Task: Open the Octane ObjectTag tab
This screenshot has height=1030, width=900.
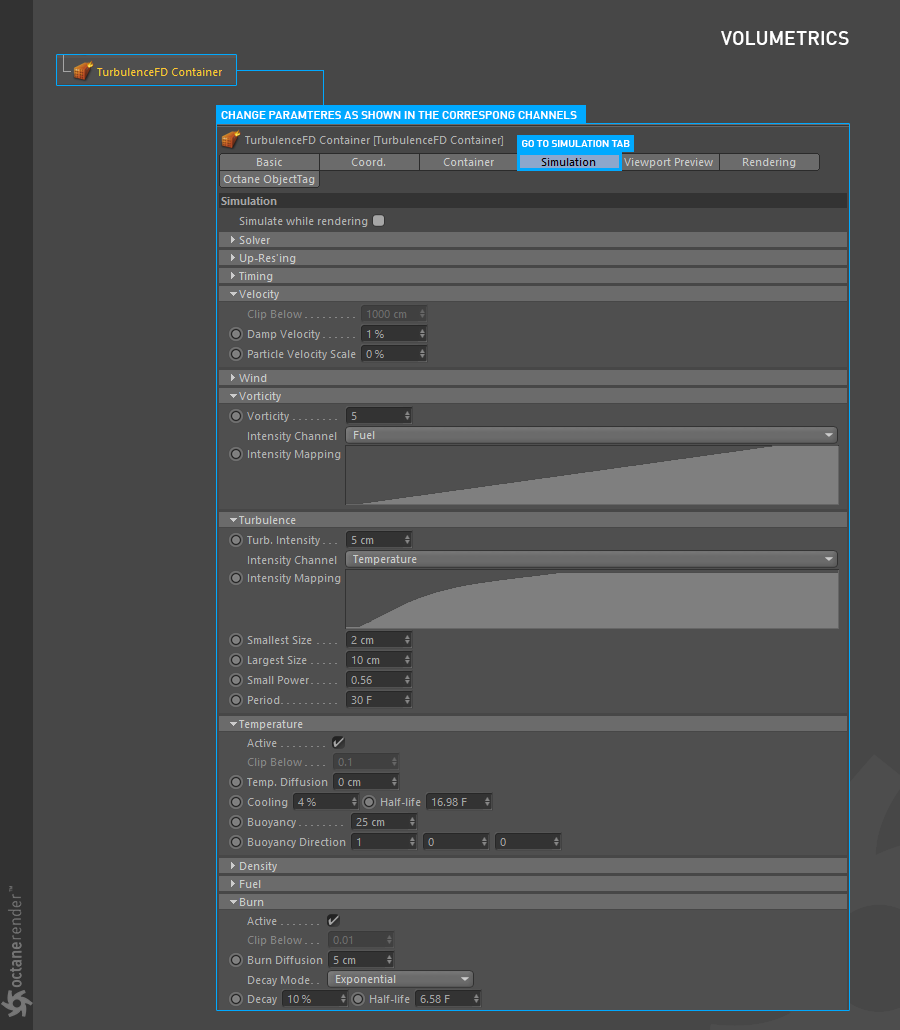Action: pyautogui.click(x=269, y=179)
